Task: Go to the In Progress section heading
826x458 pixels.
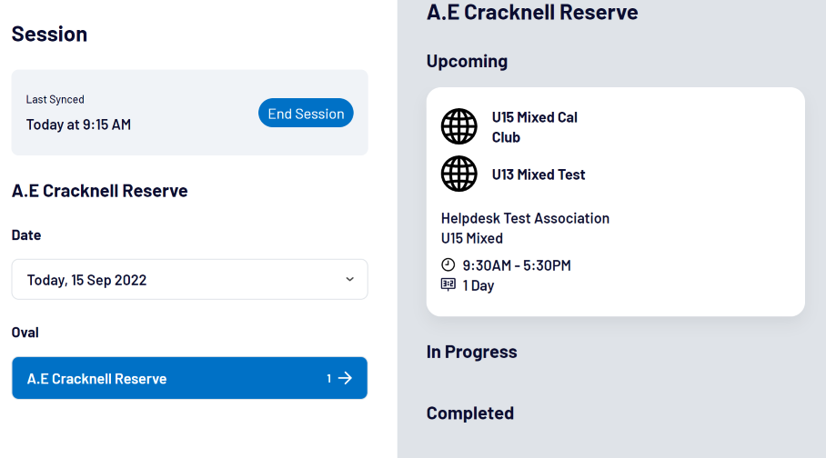Action: pos(471,352)
